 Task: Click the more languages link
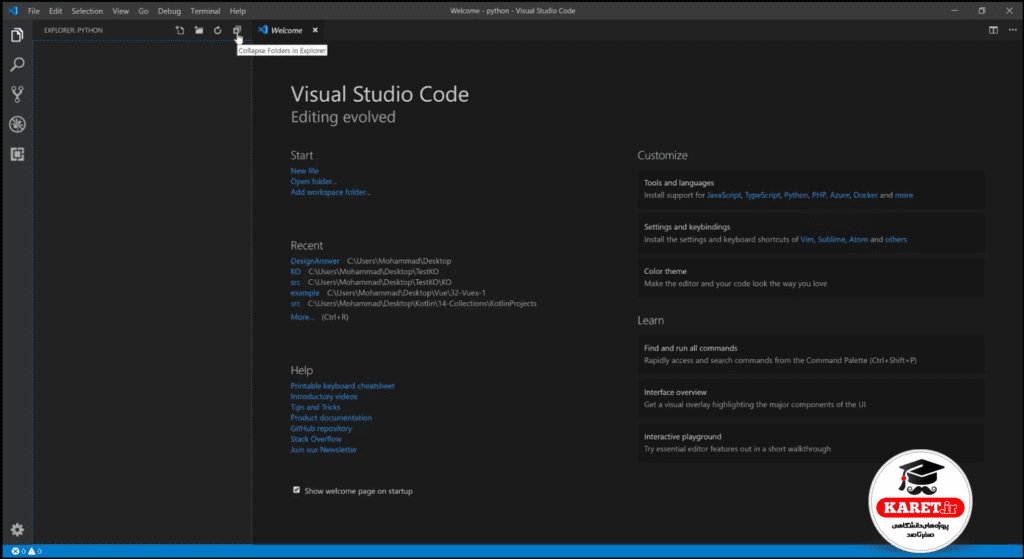pyautogui.click(x=904, y=195)
